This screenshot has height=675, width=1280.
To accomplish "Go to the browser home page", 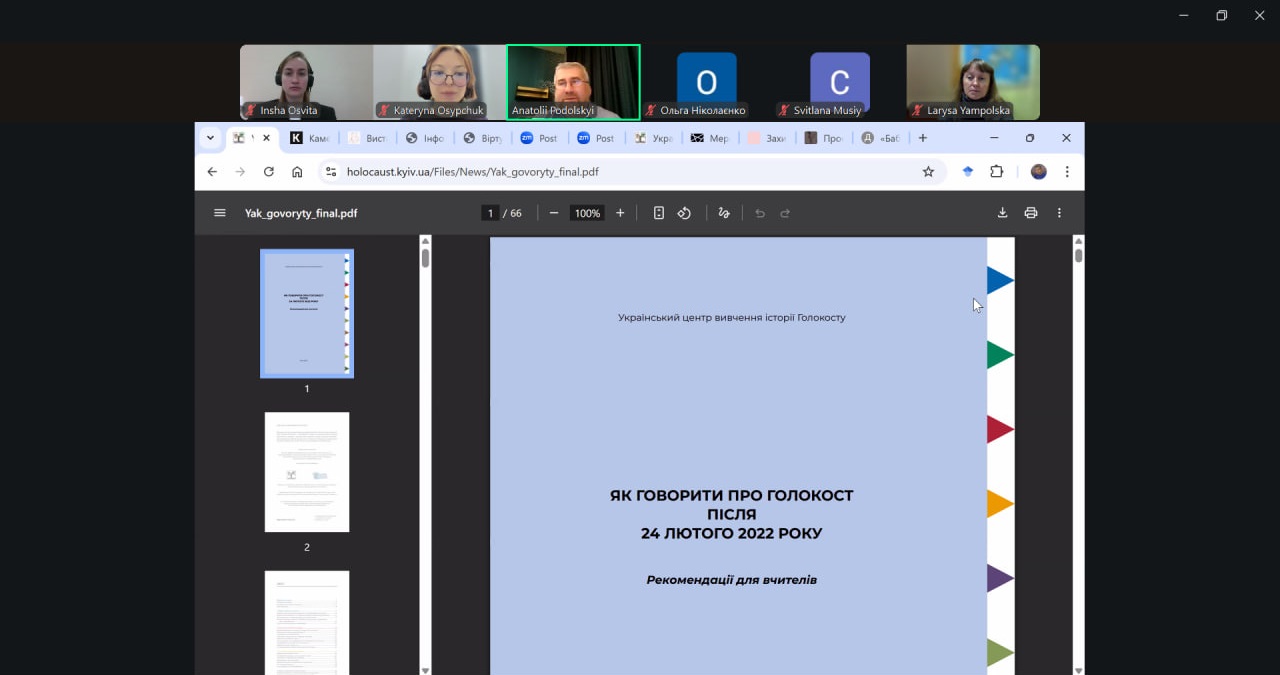I will click(x=297, y=172).
